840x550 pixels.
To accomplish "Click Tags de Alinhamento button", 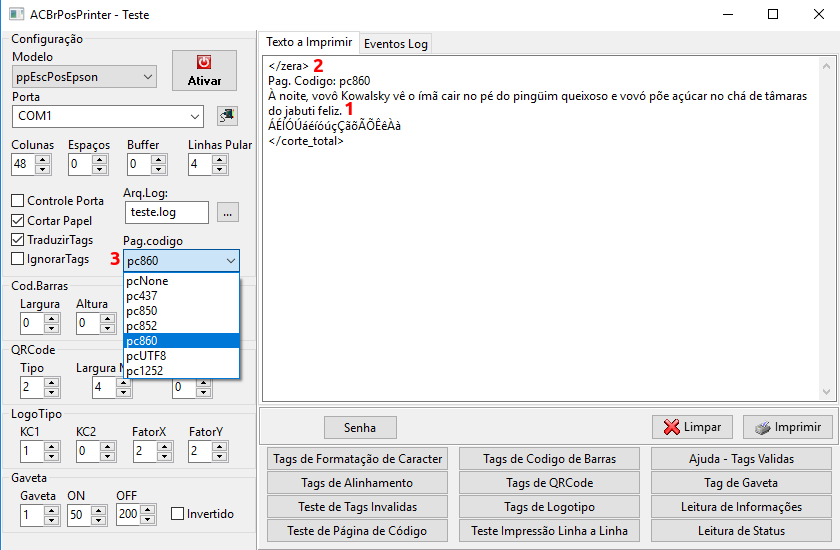I will 357,483.
